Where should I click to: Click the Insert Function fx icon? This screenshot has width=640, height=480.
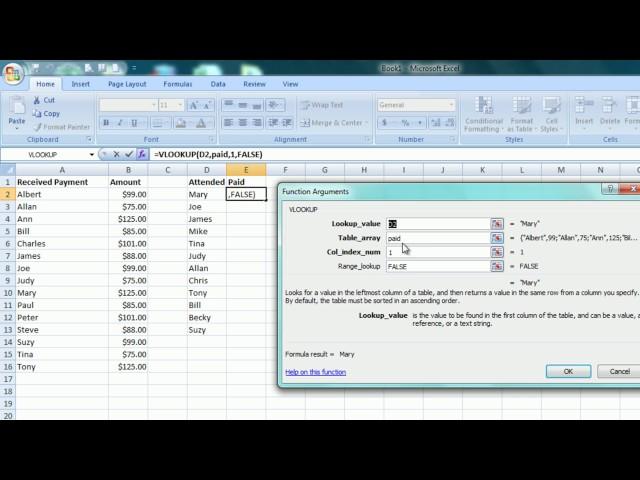coord(143,155)
